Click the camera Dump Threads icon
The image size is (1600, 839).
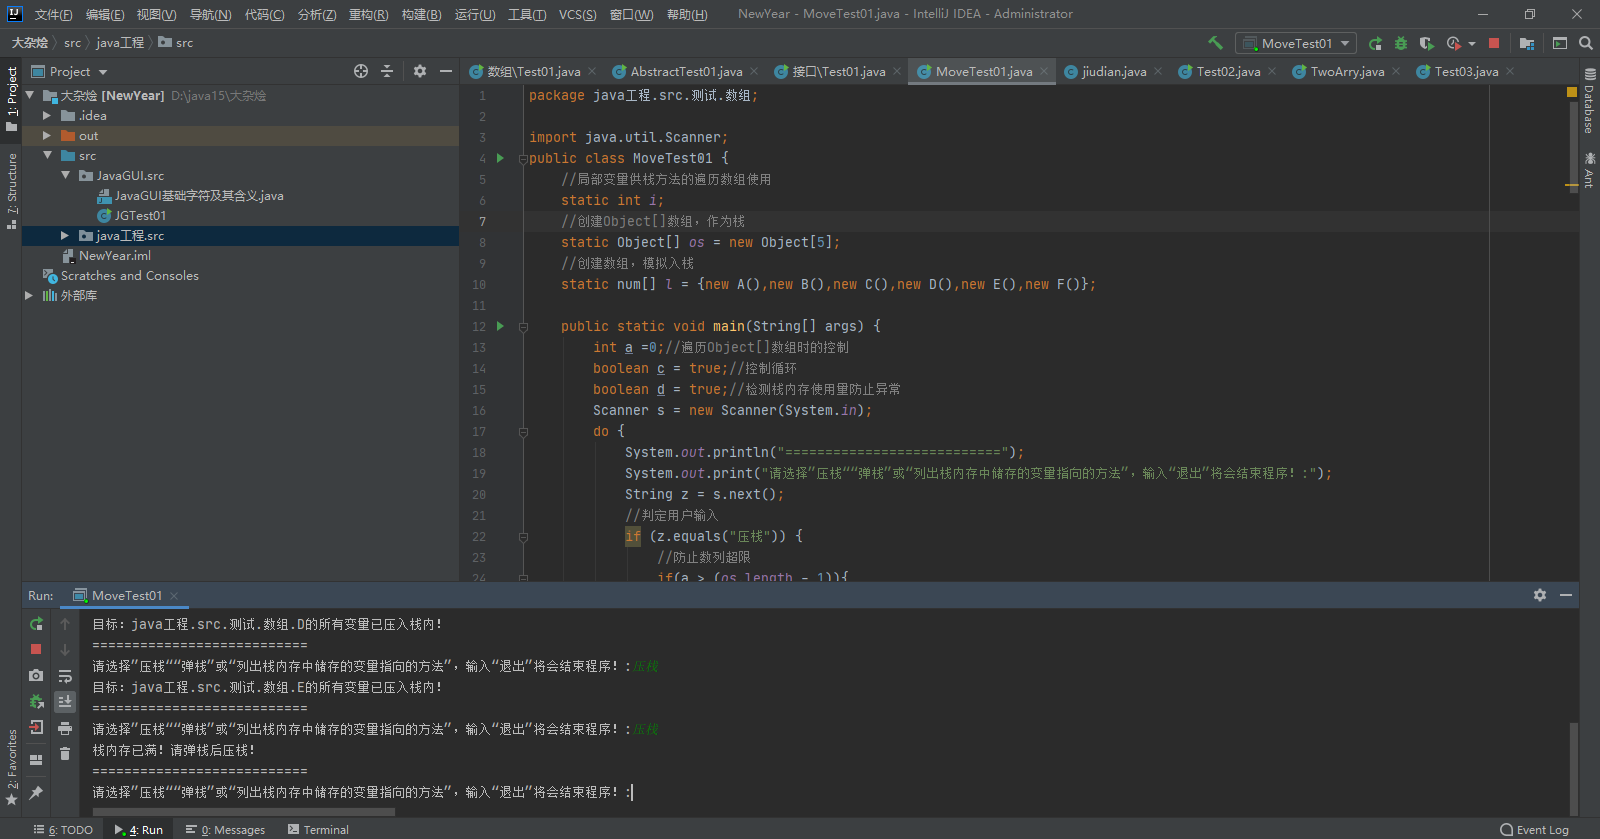point(36,675)
